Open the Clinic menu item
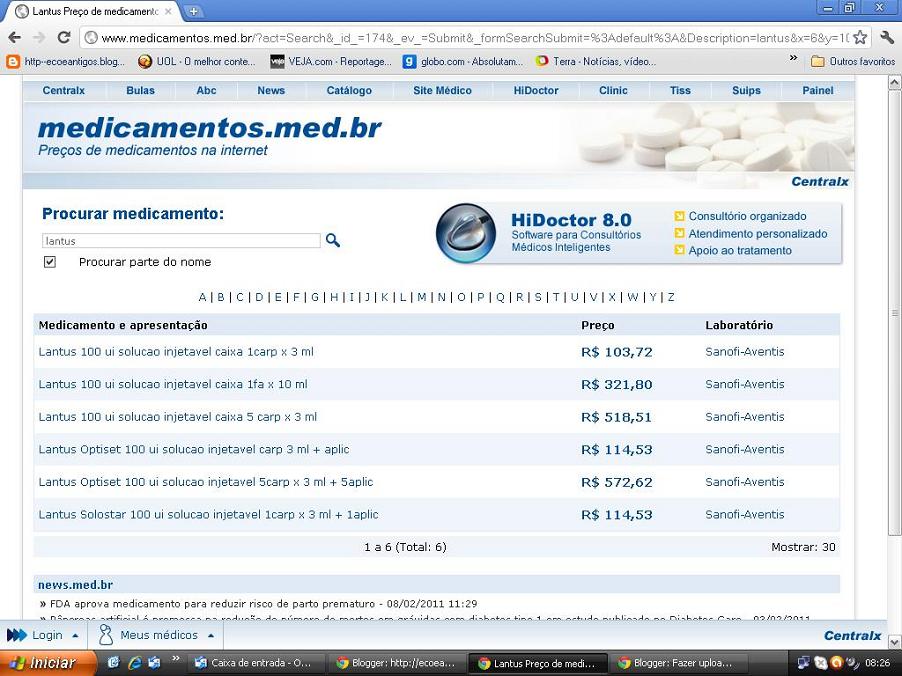The image size is (902, 676). coord(613,90)
